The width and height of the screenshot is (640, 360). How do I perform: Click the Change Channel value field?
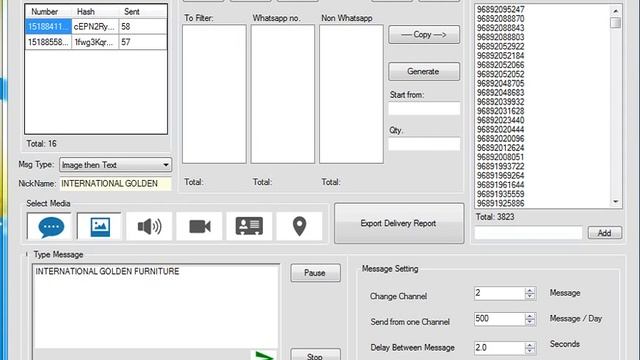[x=499, y=293]
